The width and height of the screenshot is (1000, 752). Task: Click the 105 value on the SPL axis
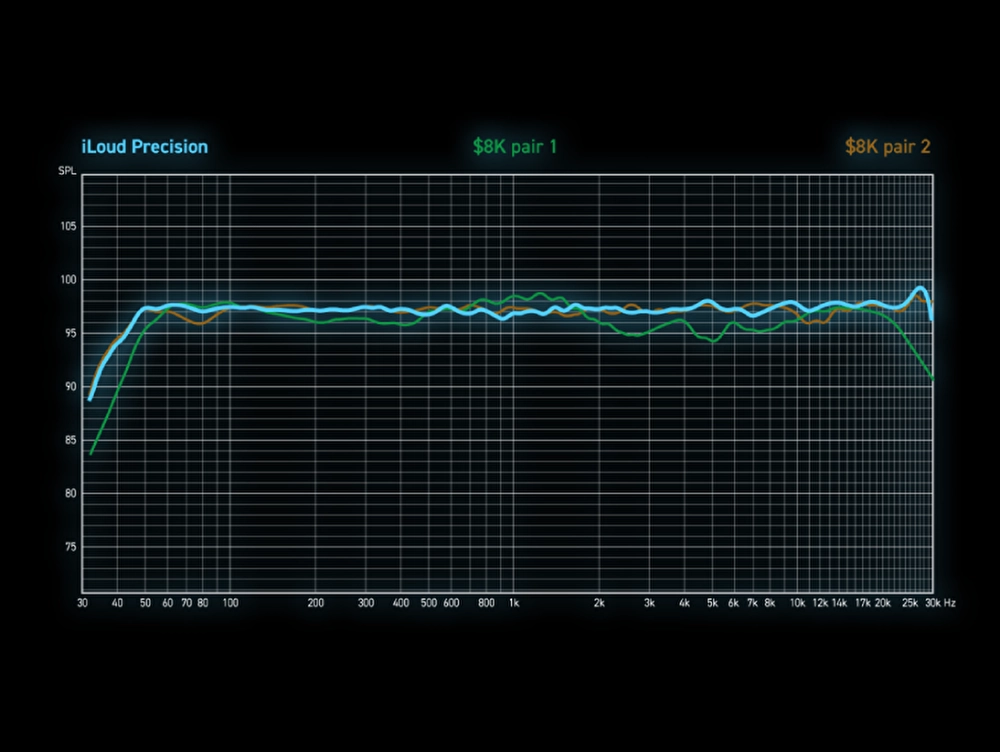point(68,226)
